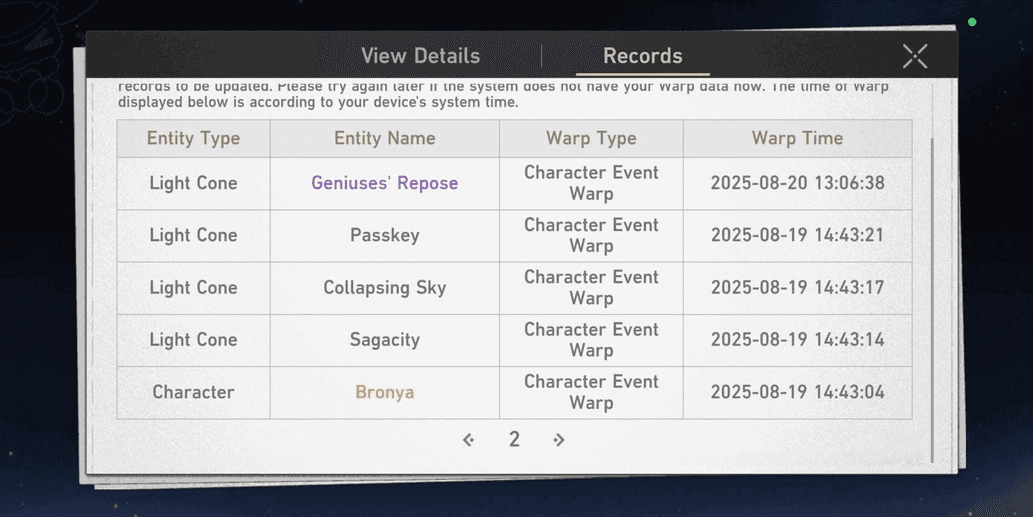Click the Warp Time column header
The image size is (1033, 517).
tap(797, 138)
